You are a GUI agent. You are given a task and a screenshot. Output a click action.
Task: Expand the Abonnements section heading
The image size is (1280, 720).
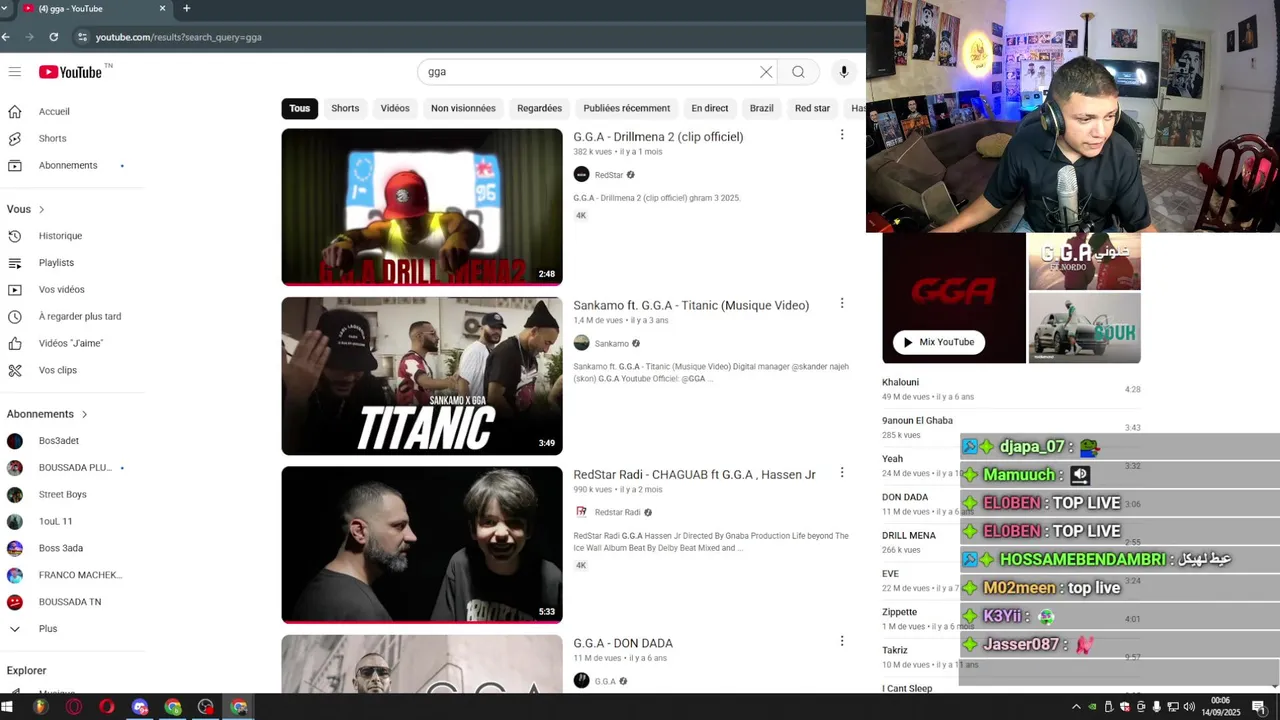point(47,414)
